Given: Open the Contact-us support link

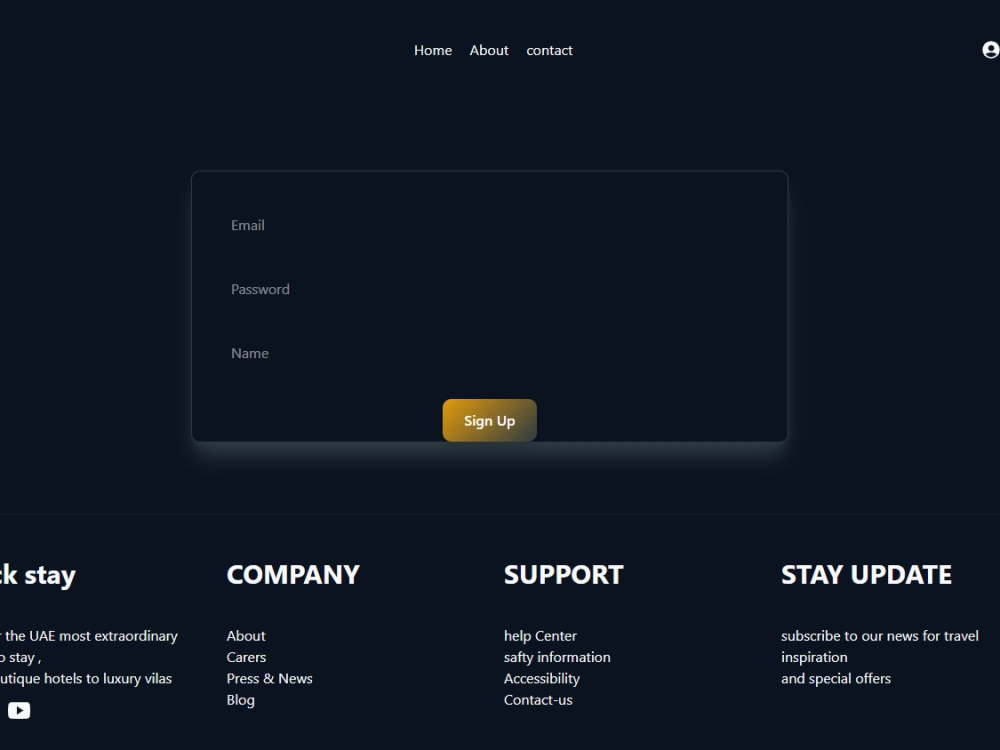Looking at the screenshot, I should (x=538, y=700).
